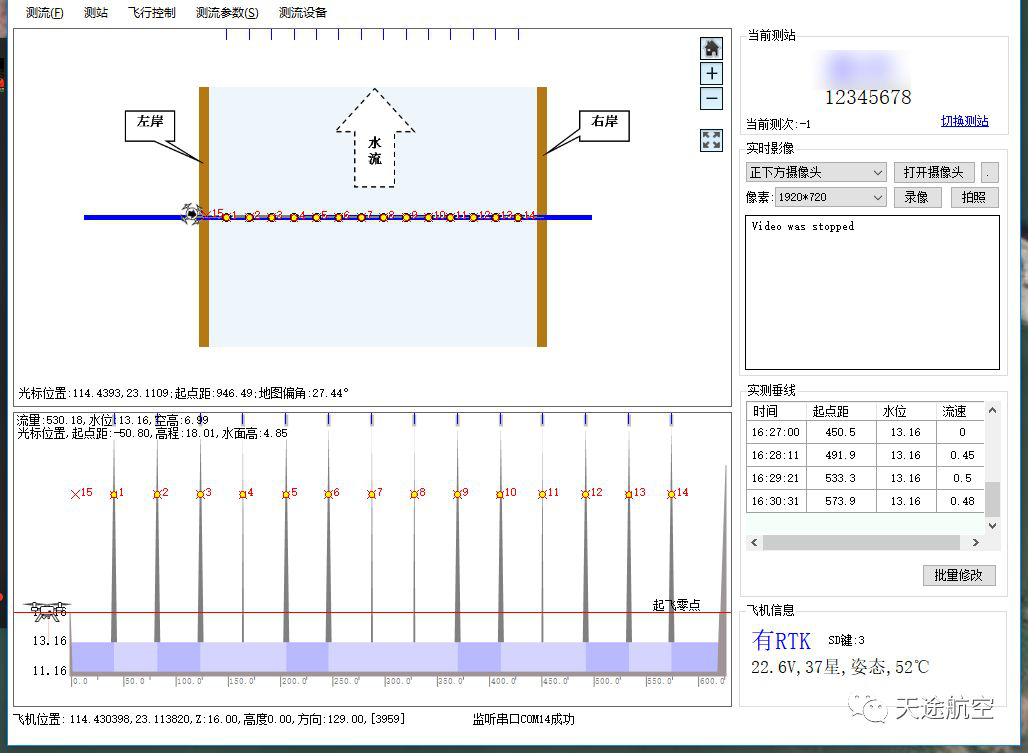1028x753 pixels.
Task: Toggle fullscreen map with expand arrows icon
Action: pos(711,140)
